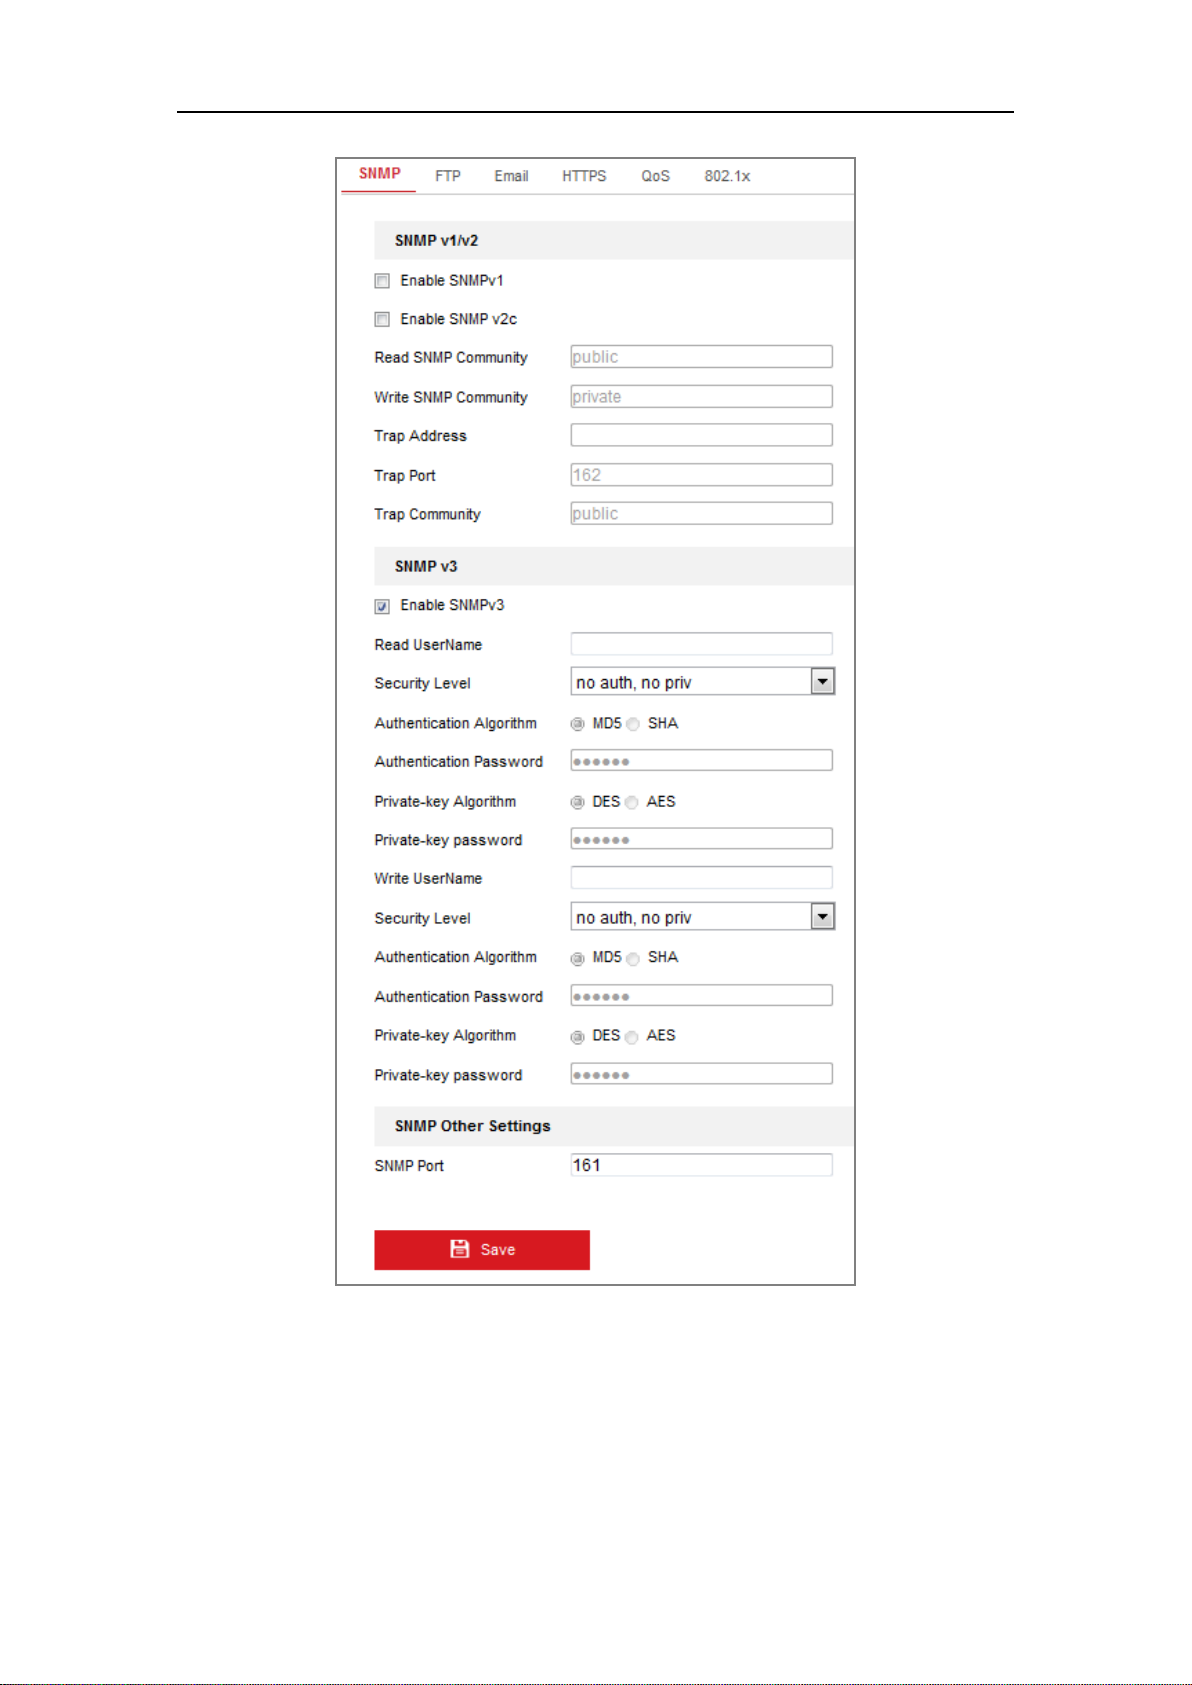
Task: Click the SNMP Port field
Action: pyautogui.click(x=701, y=1165)
